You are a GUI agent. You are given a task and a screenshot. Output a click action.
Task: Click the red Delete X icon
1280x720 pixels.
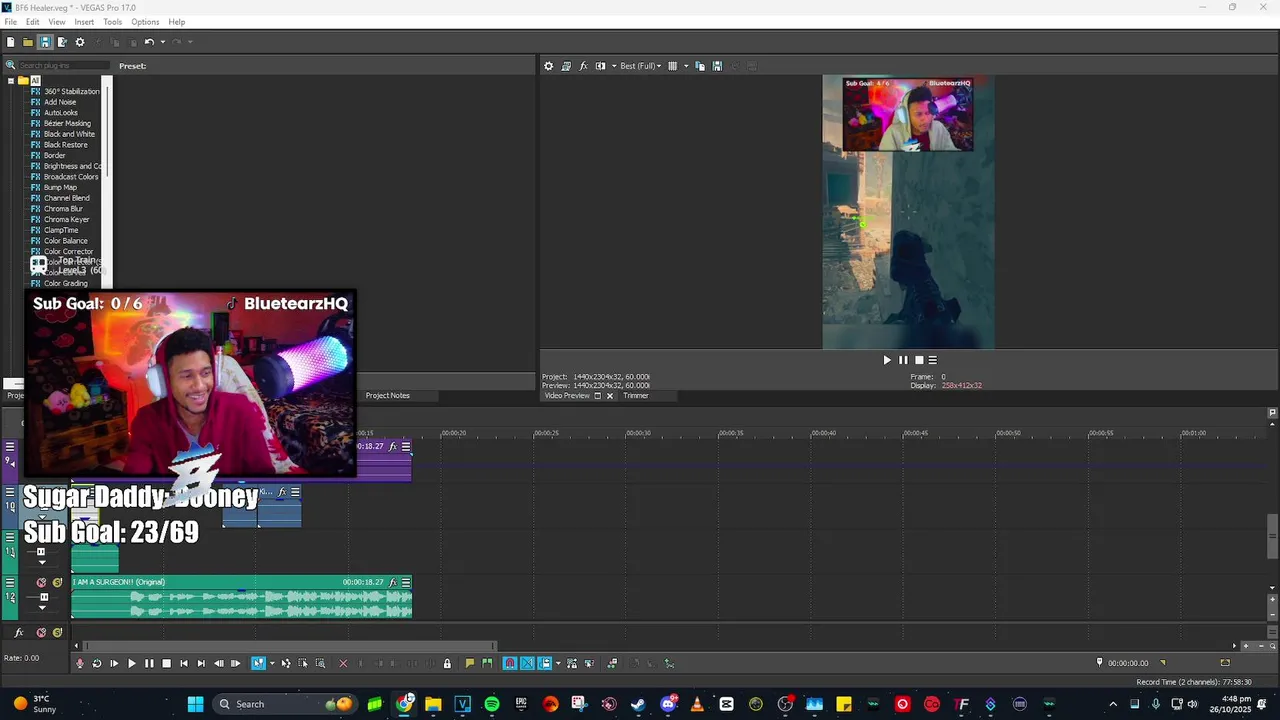tap(343, 663)
